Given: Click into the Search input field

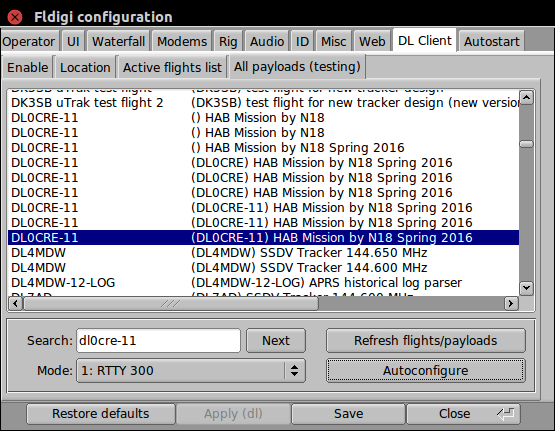Looking at the screenshot, I should pyautogui.click(x=158, y=340).
